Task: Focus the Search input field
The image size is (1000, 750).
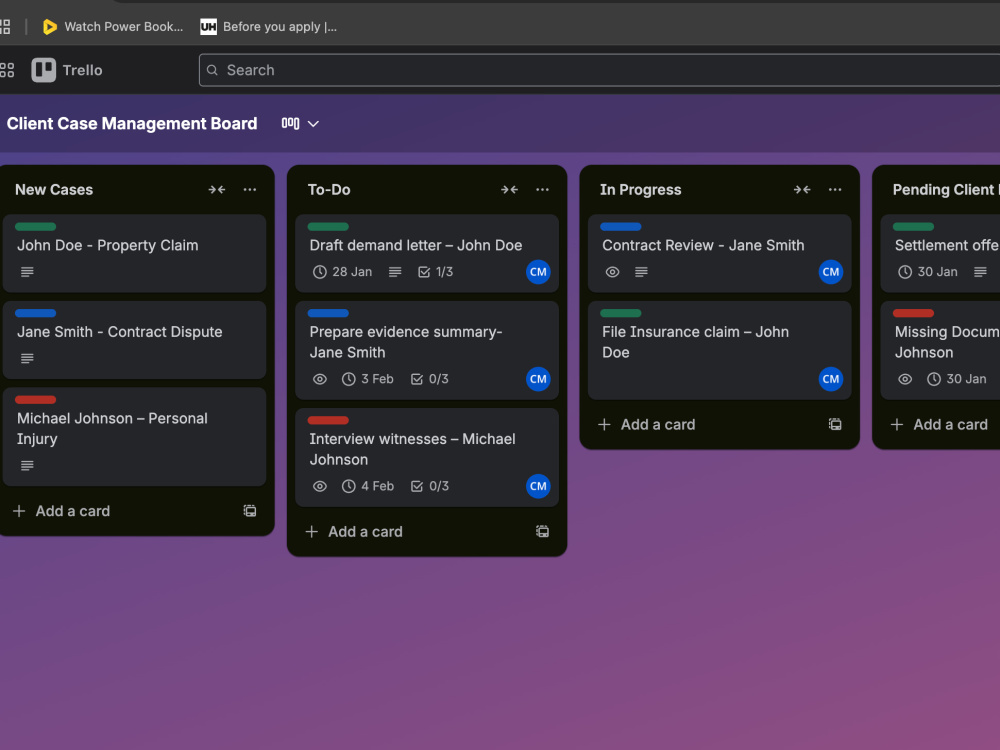Action: pos(599,70)
